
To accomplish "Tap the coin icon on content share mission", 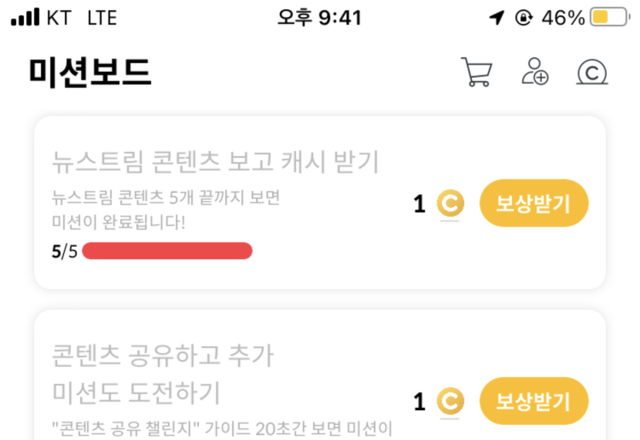I will [x=451, y=402].
